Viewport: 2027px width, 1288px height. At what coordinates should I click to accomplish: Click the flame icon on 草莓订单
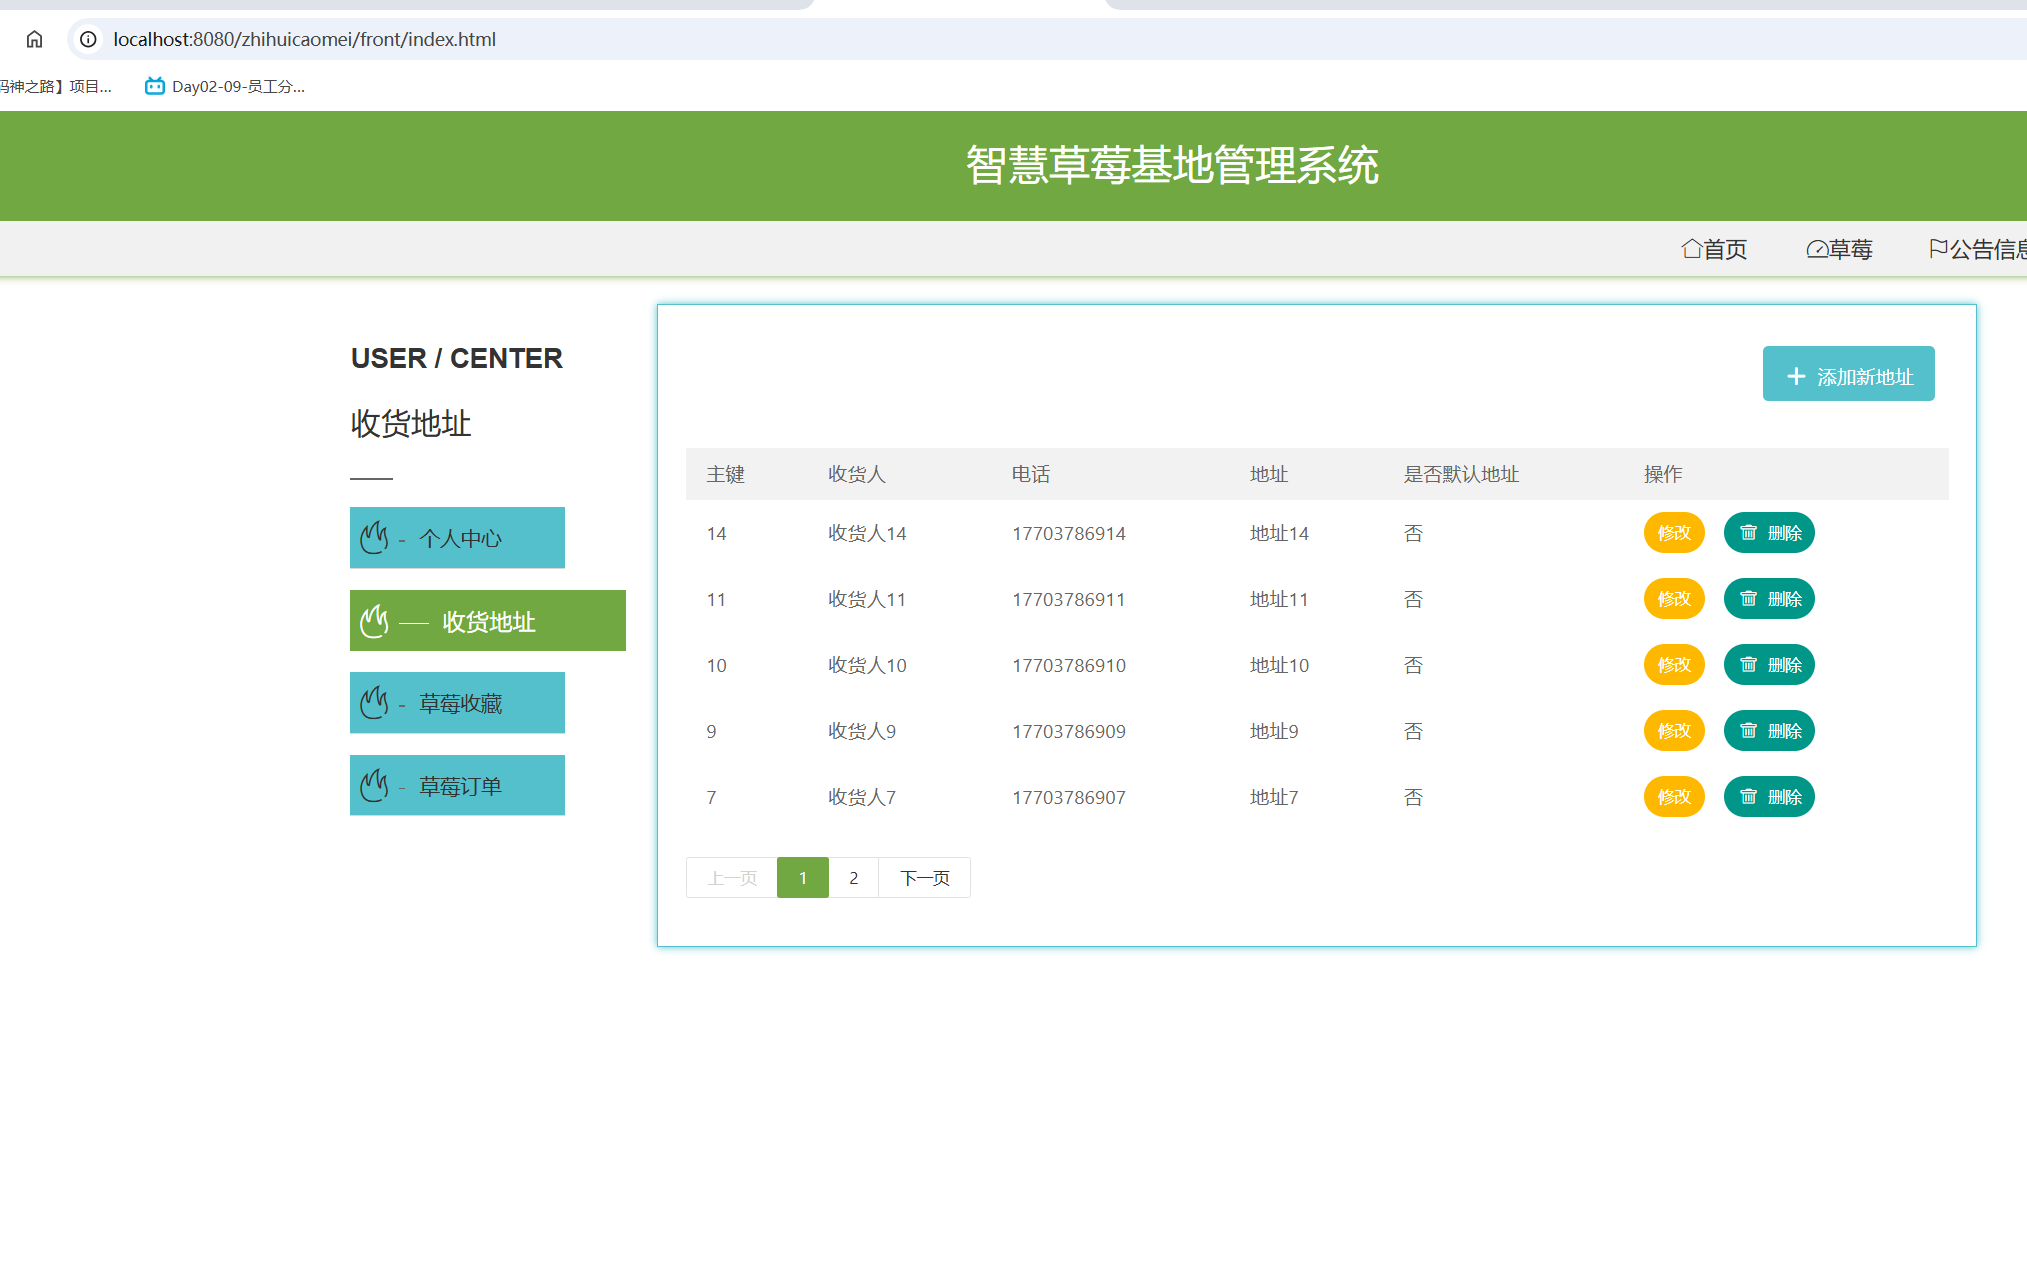coord(374,785)
